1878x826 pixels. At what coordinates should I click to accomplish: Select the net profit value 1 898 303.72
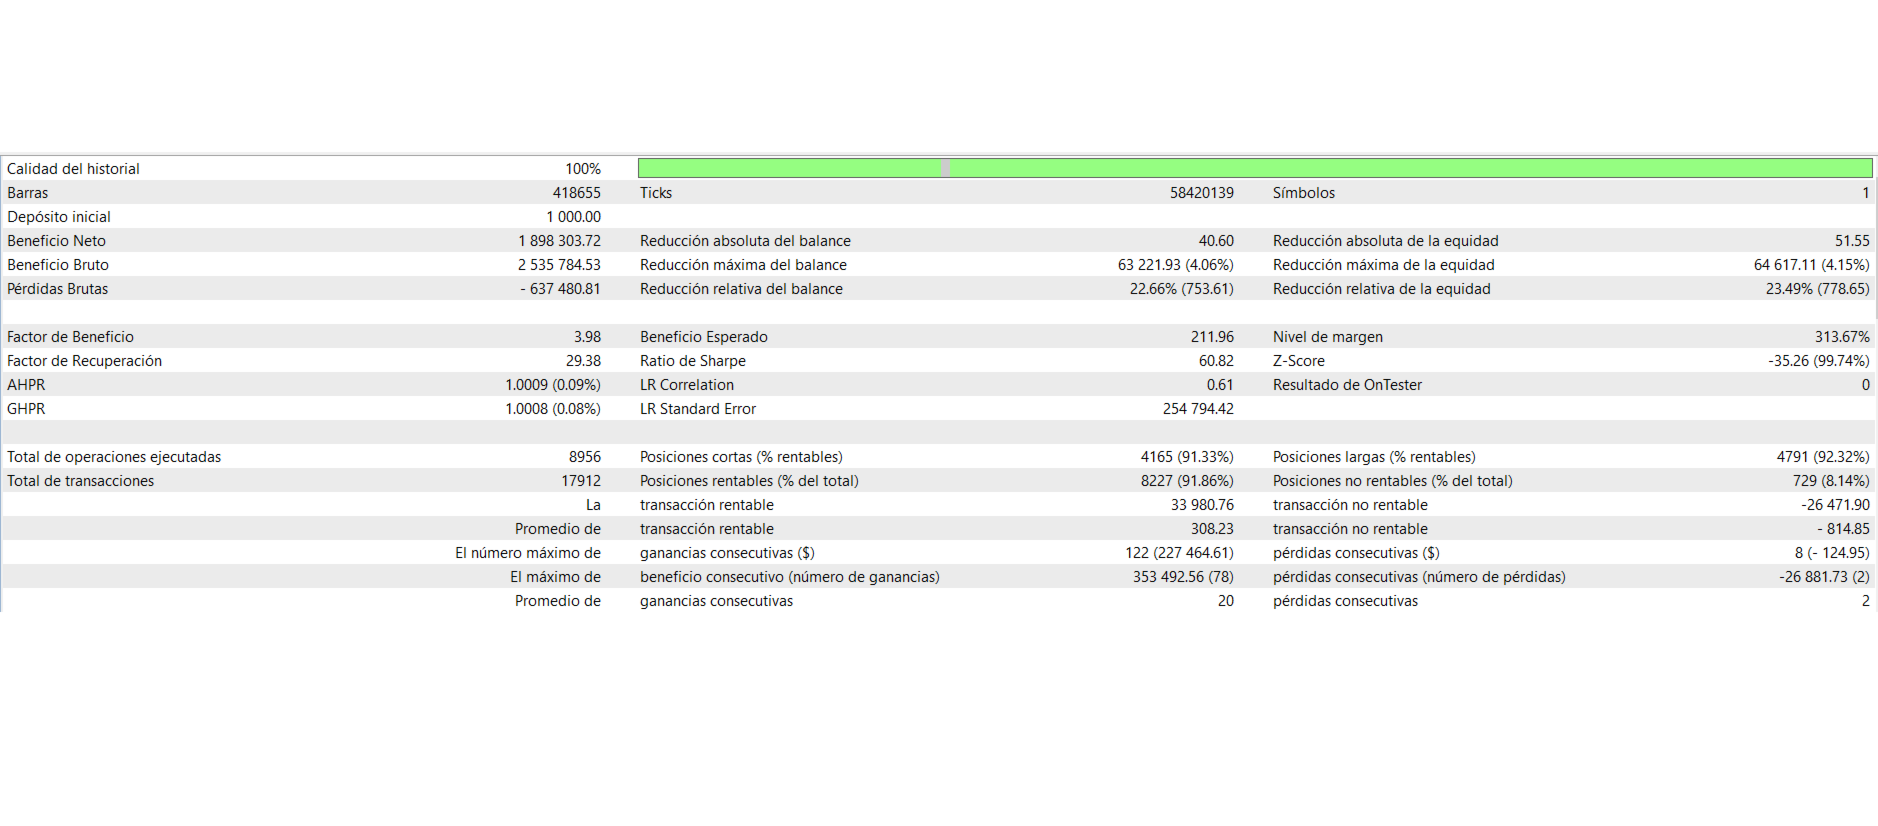point(560,241)
